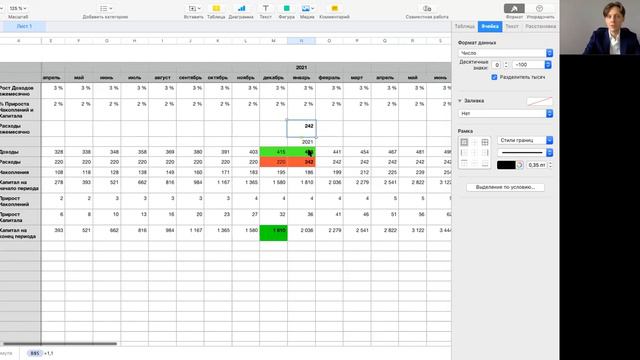The width and height of the screenshot is (640, 360).
Task: Adjust the decimal places stepper
Action: click(x=506, y=65)
